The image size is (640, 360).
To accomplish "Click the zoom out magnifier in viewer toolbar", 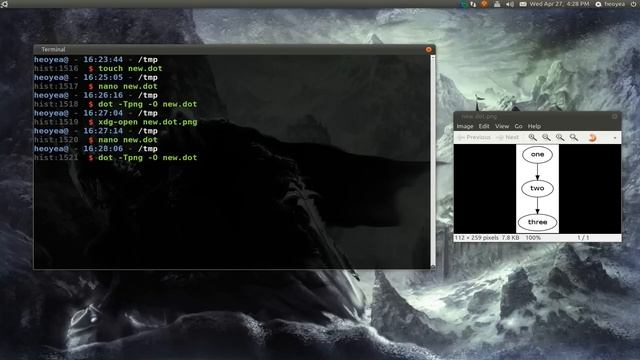I will click(x=546, y=138).
